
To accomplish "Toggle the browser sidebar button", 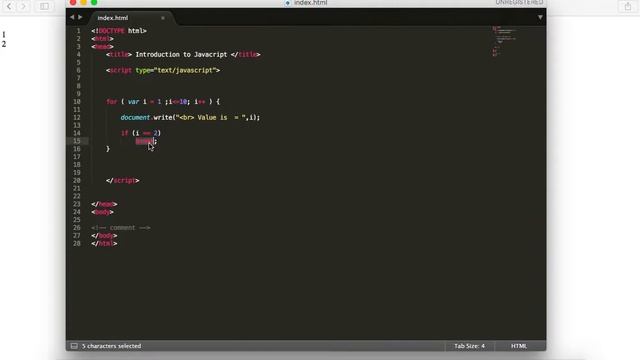I will click(x=44, y=6).
